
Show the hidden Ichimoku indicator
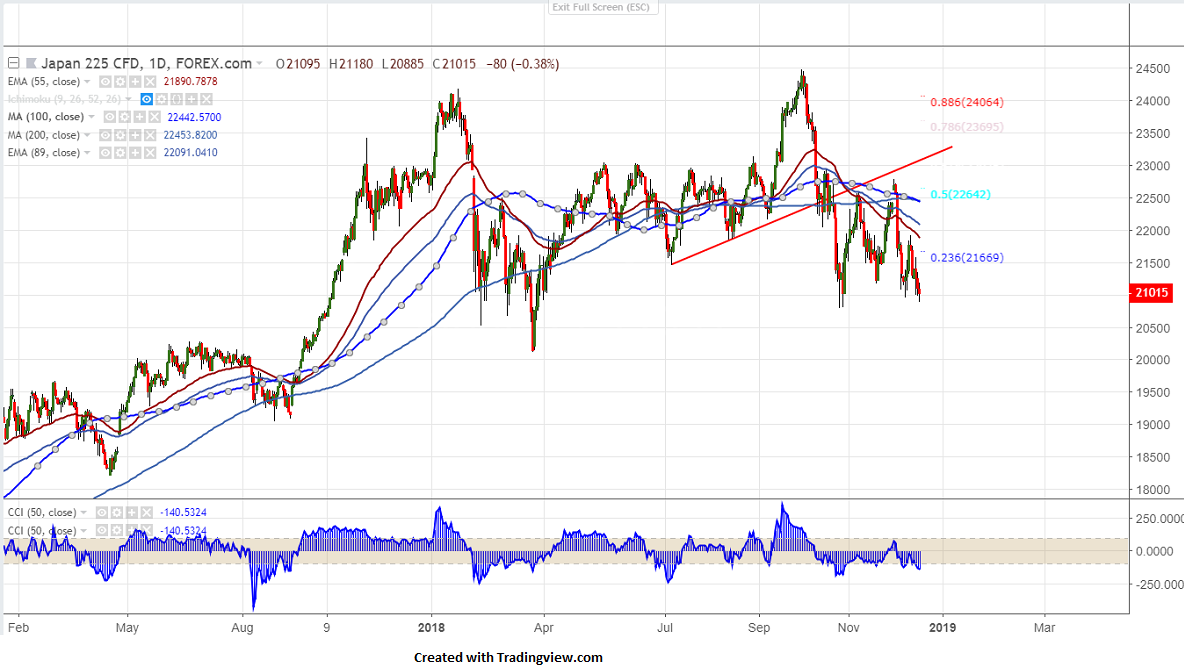[x=146, y=99]
